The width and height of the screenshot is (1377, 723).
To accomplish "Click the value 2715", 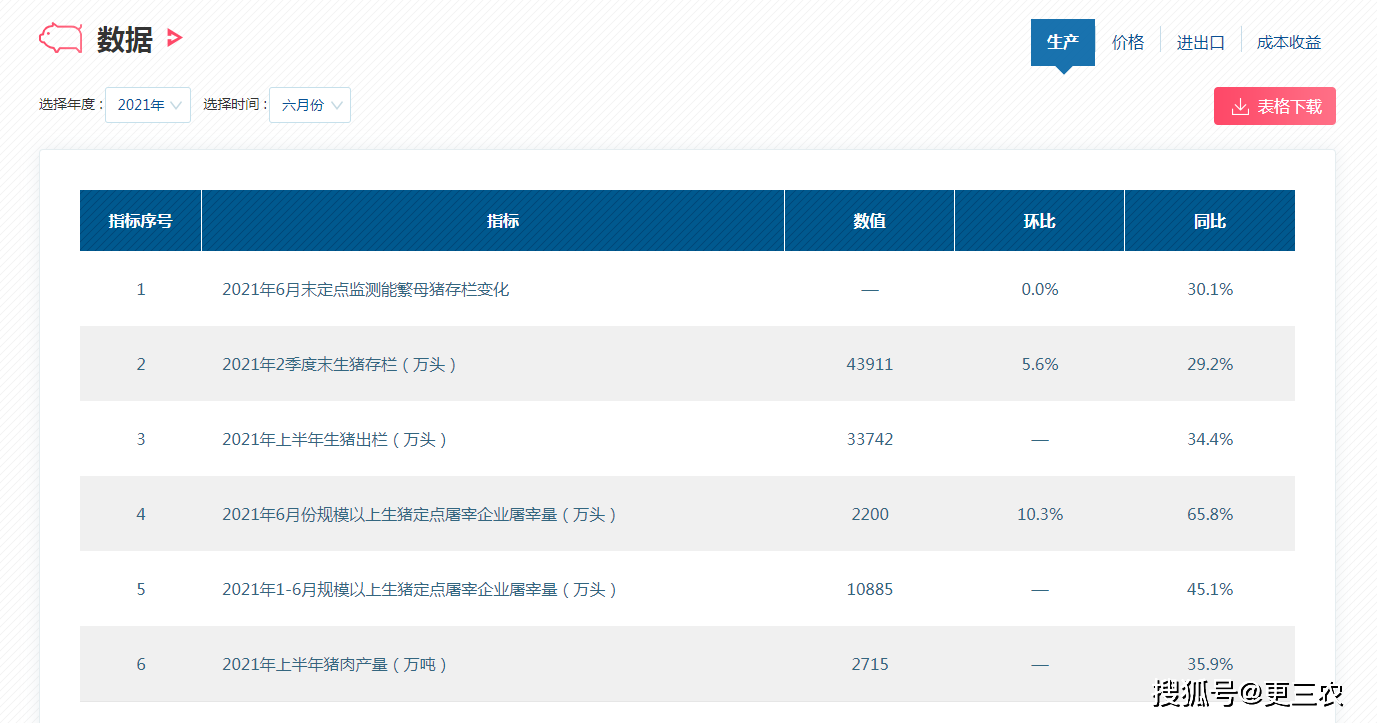I will coord(870,664).
